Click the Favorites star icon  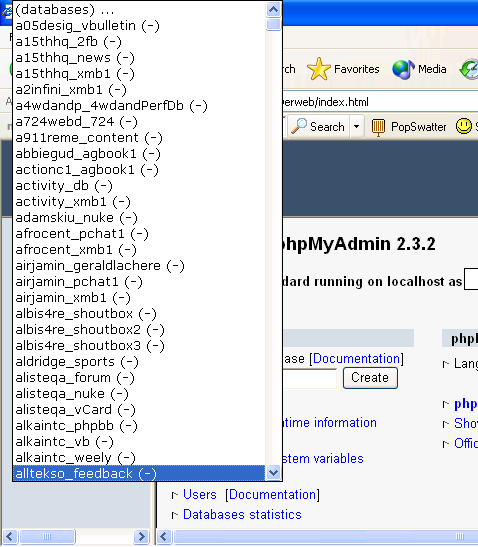click(319, 69)
